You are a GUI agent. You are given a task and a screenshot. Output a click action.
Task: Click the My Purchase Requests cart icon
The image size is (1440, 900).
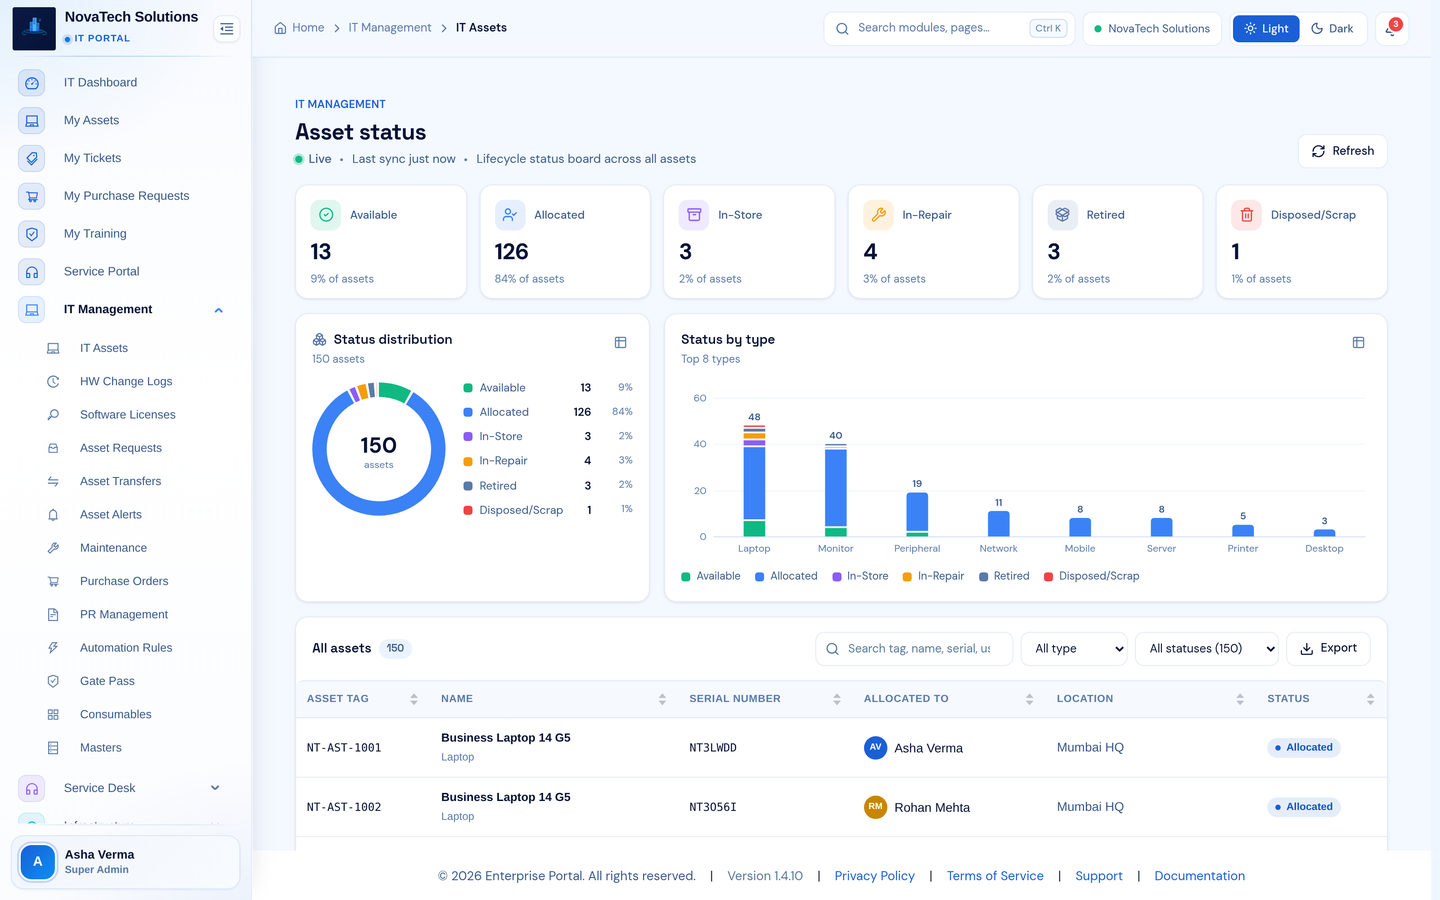point(32,196)
